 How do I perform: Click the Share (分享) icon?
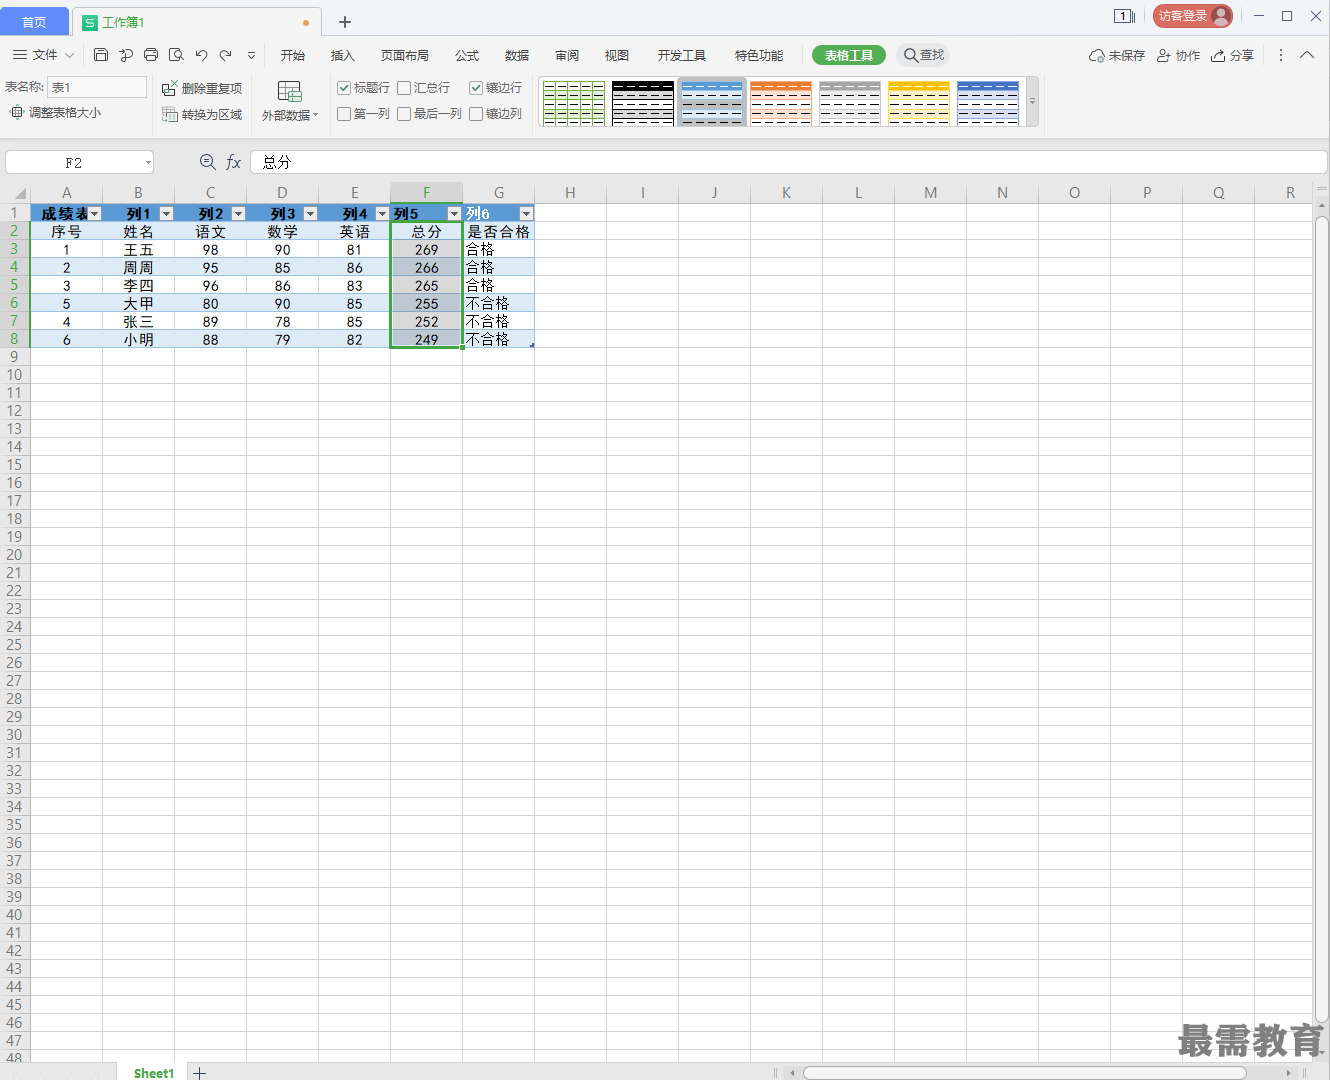click(x=1232, y=56)
